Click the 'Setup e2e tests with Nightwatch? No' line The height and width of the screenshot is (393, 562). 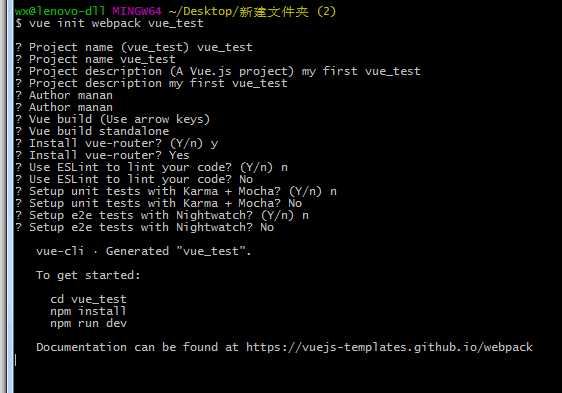144,227
